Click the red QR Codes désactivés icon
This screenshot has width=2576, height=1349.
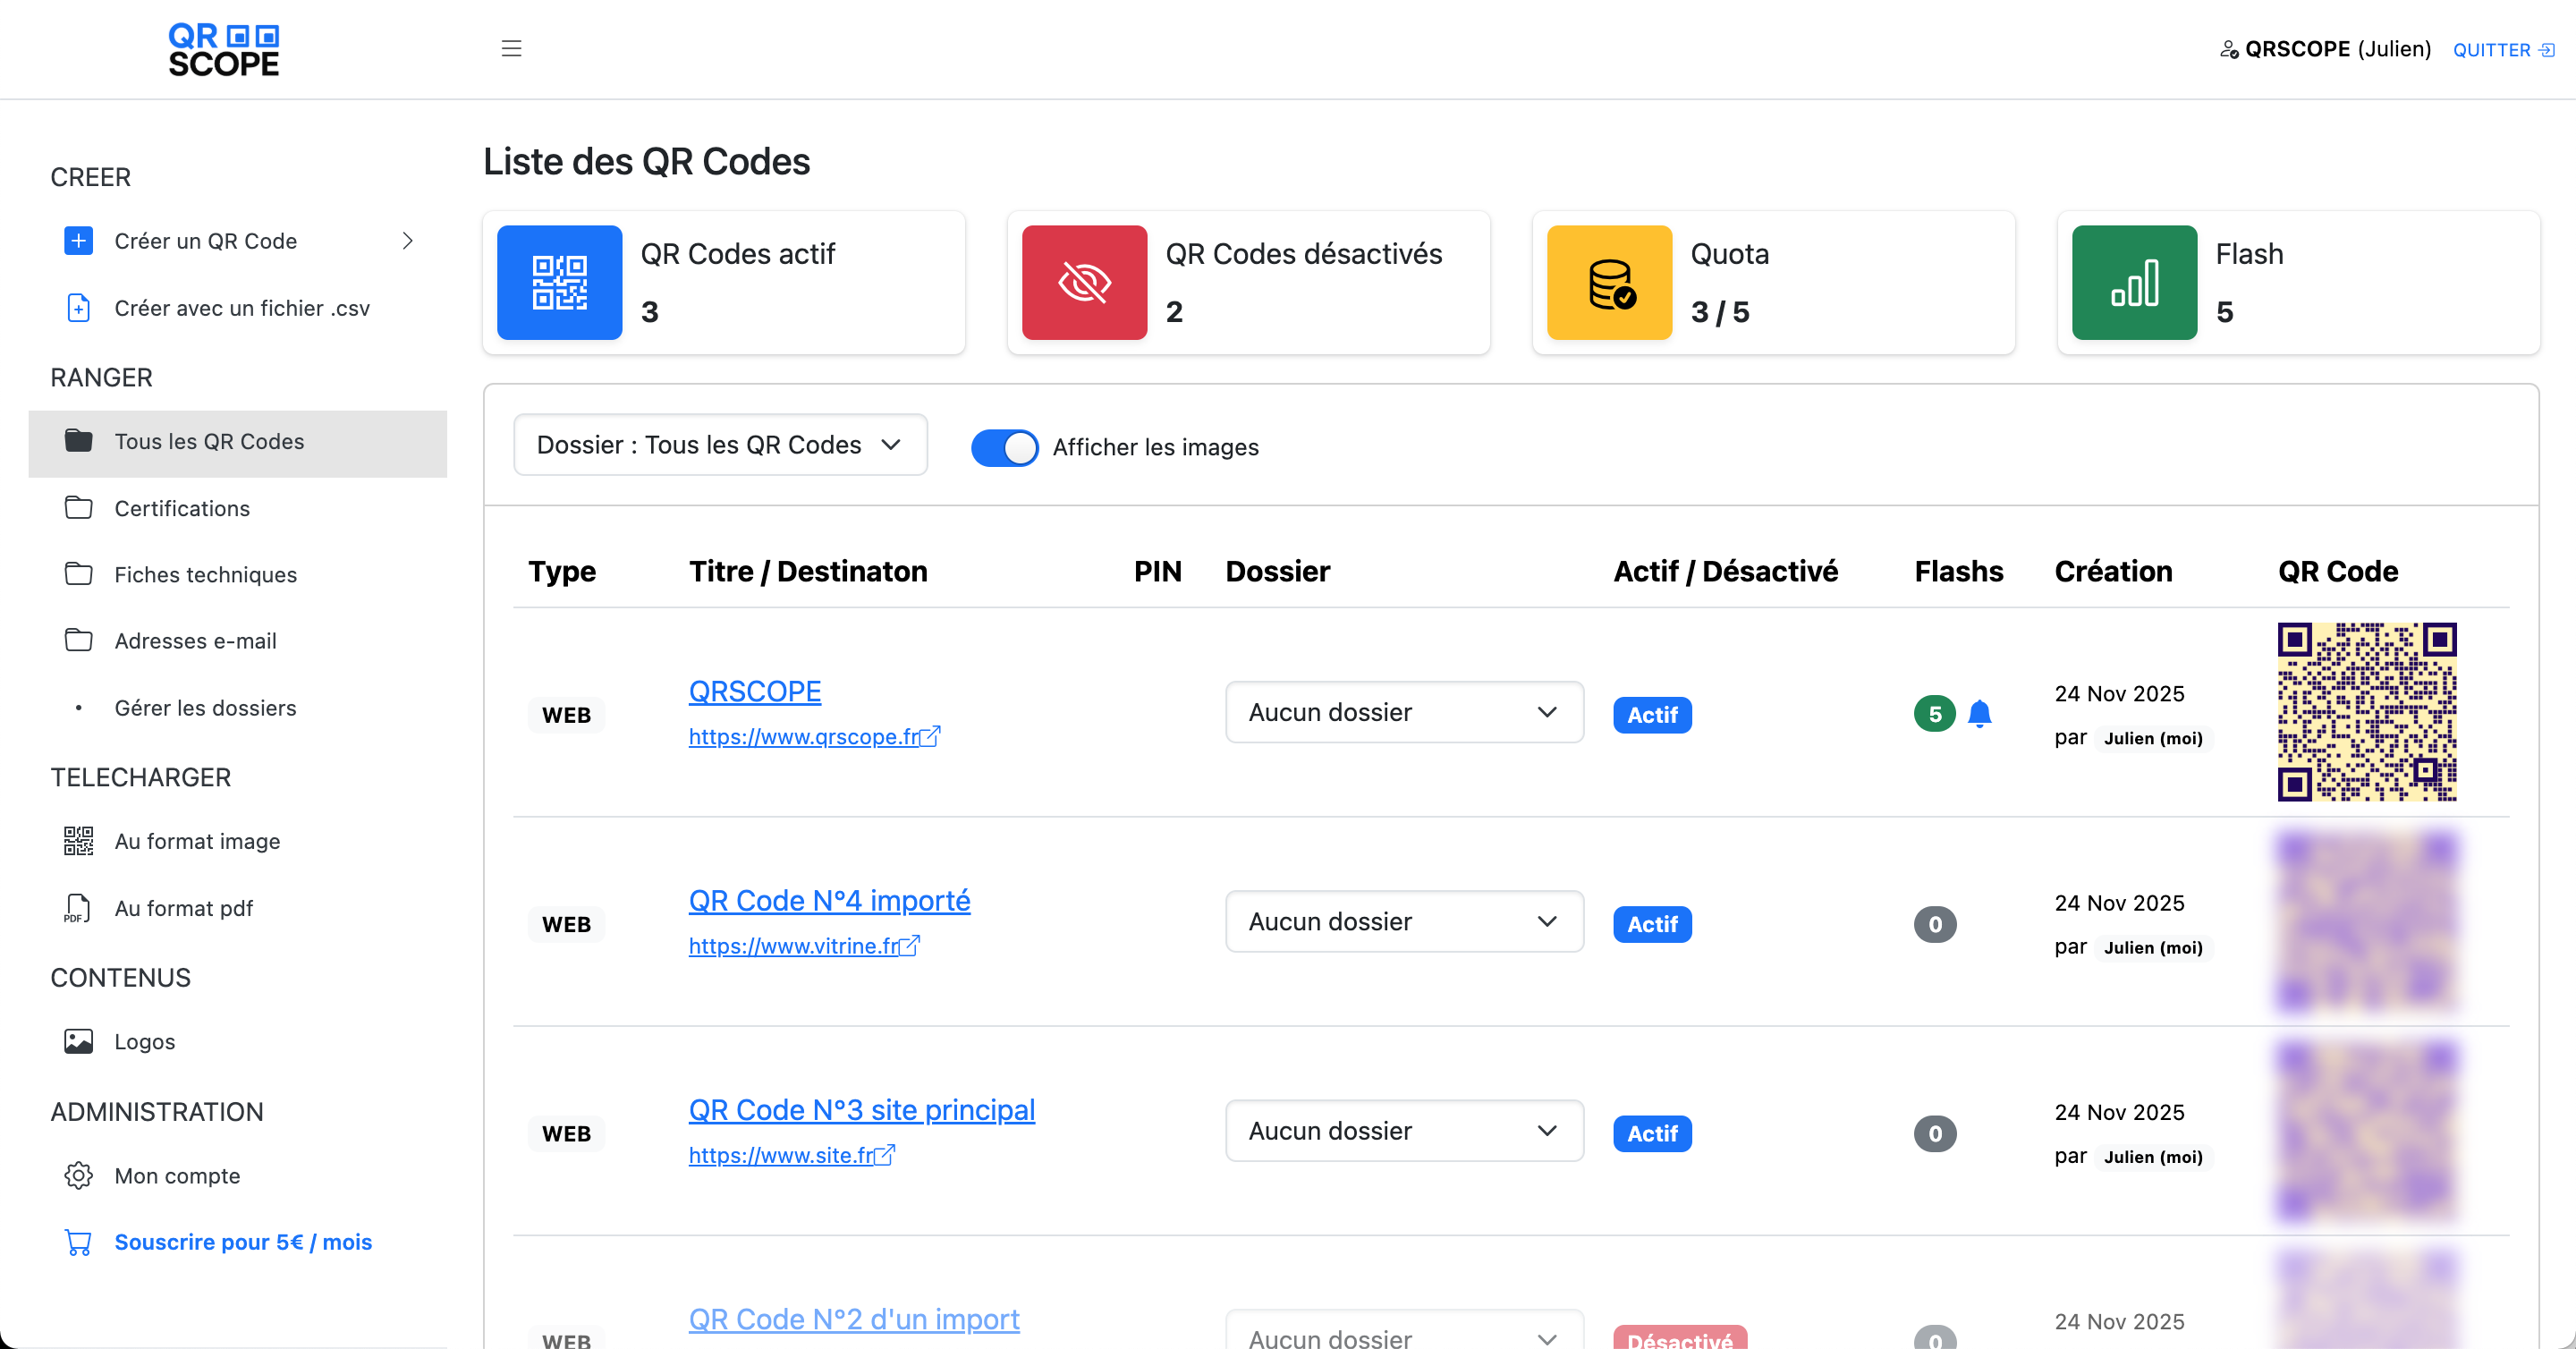click(1084, 283)
